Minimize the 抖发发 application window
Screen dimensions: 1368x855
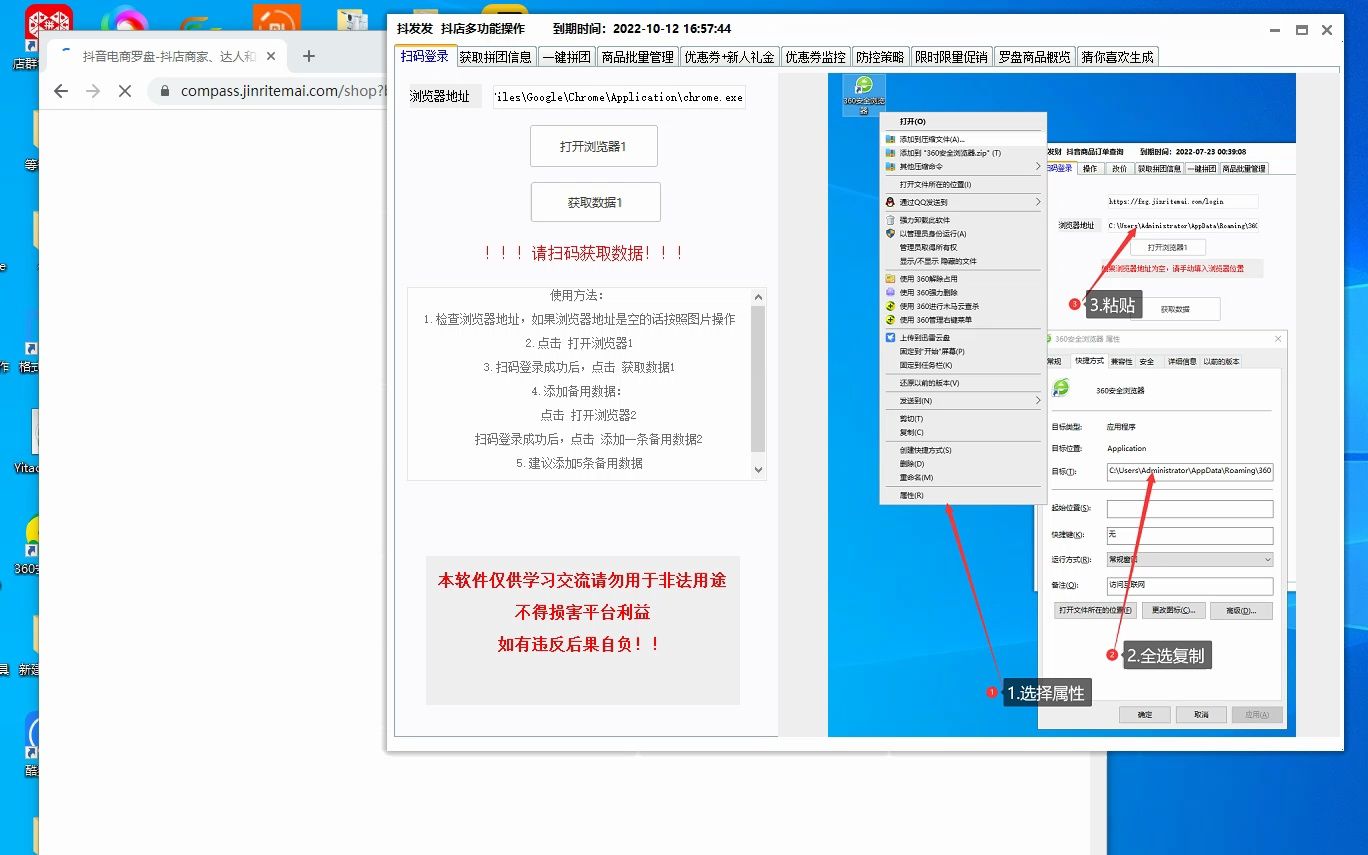[1275, 30]
